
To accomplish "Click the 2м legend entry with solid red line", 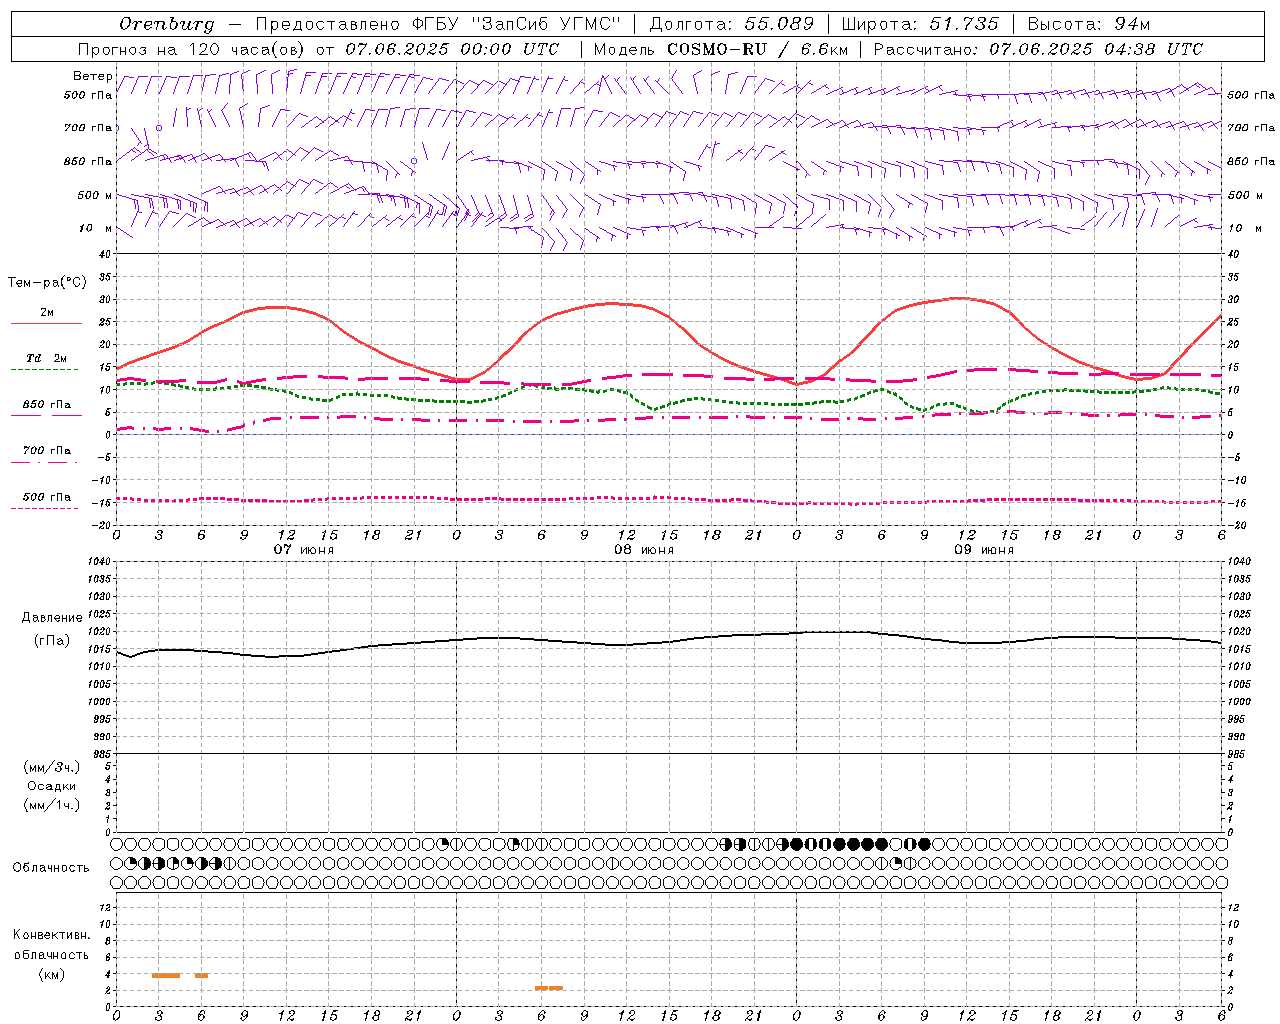I will tap(47, 312).
